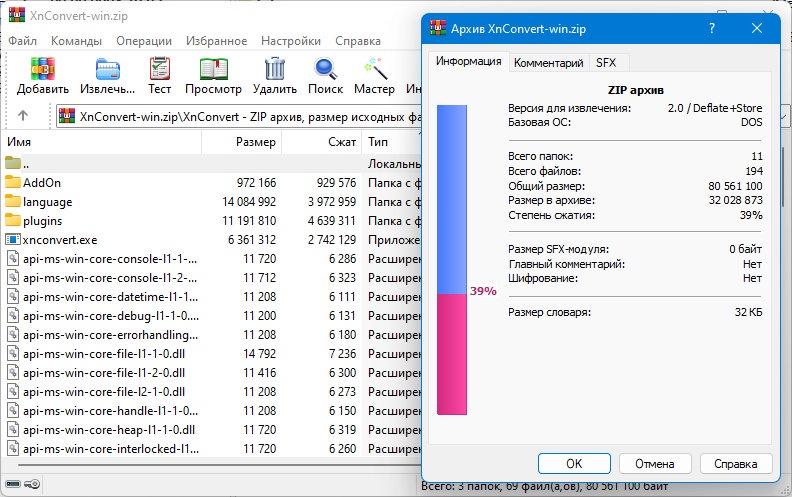Click archive size value 32 028 873

[735, 200]
